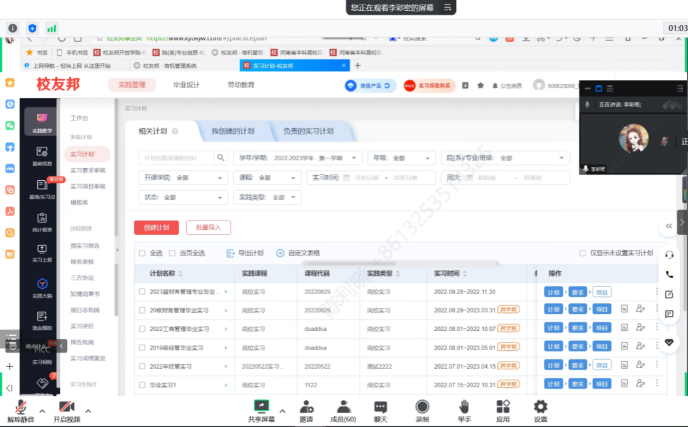Image resolution: width=688 pixels, height=427 pixels.
Task: Click the 批量导入 button
Action: point(207,227)
